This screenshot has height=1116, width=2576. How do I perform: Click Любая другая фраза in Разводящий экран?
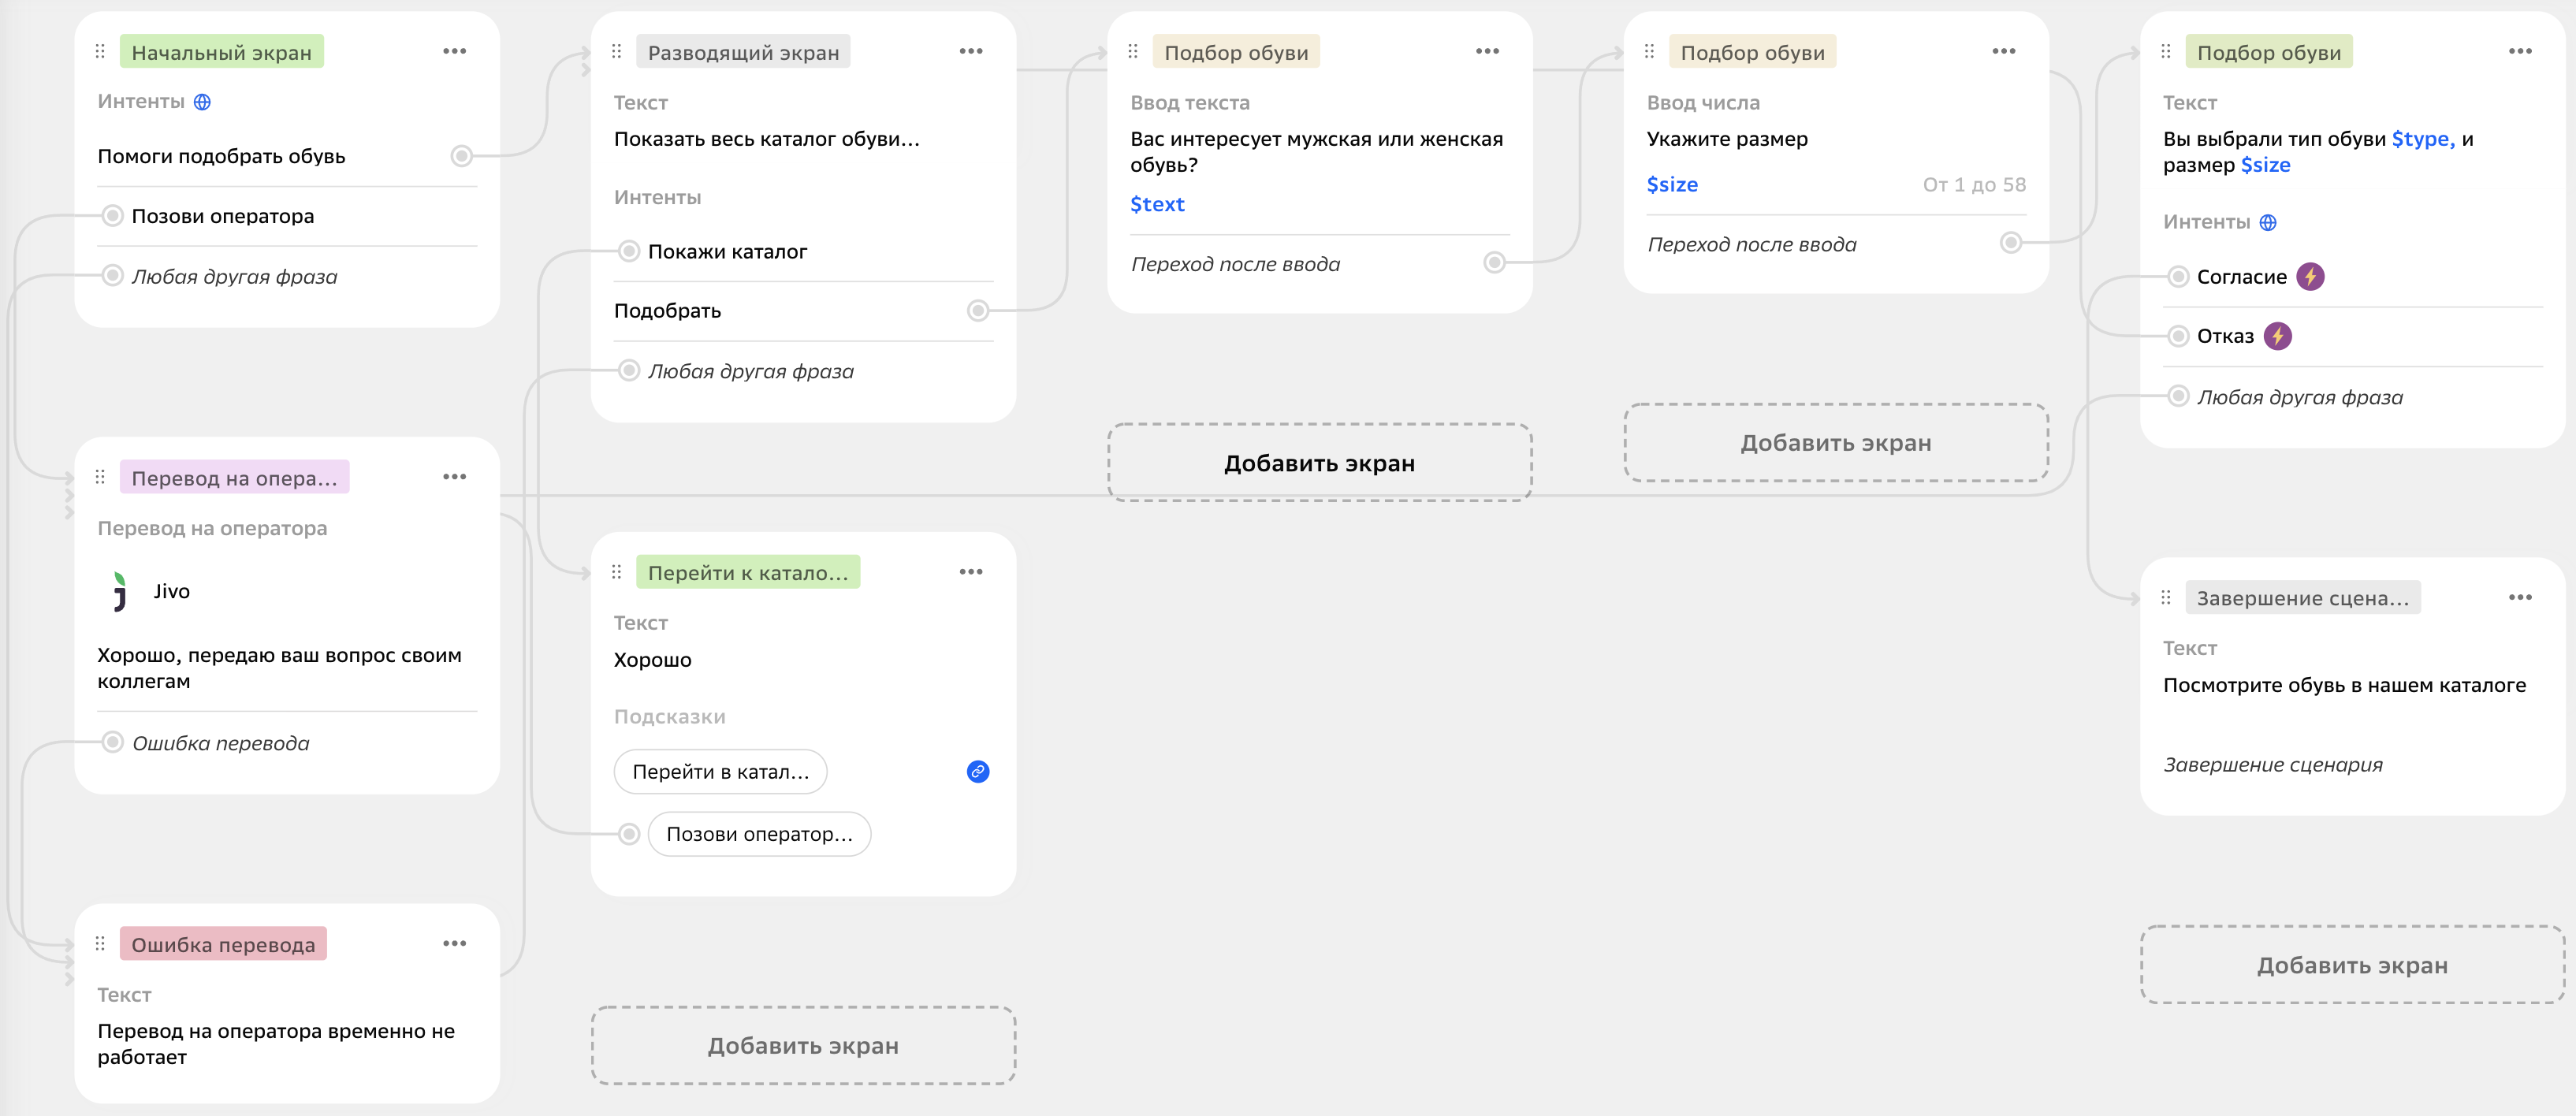[751, 372]
